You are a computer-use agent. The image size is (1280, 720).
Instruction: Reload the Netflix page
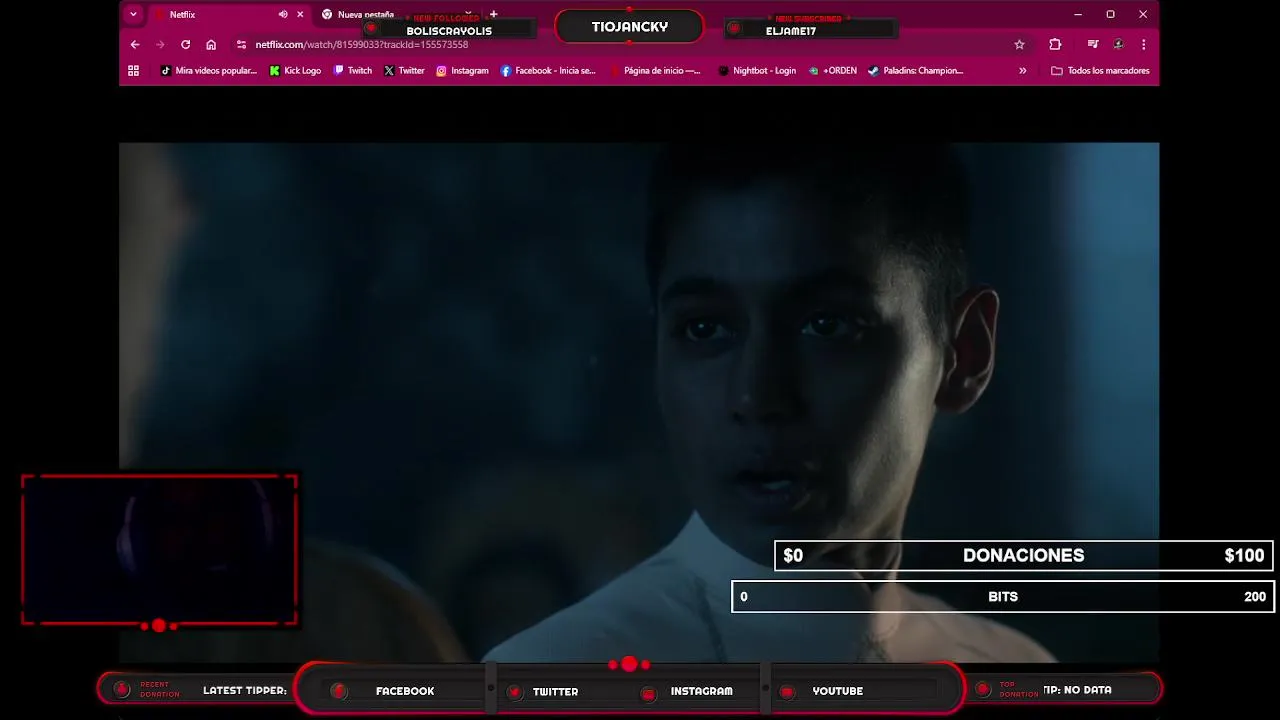tap(185, 44)
